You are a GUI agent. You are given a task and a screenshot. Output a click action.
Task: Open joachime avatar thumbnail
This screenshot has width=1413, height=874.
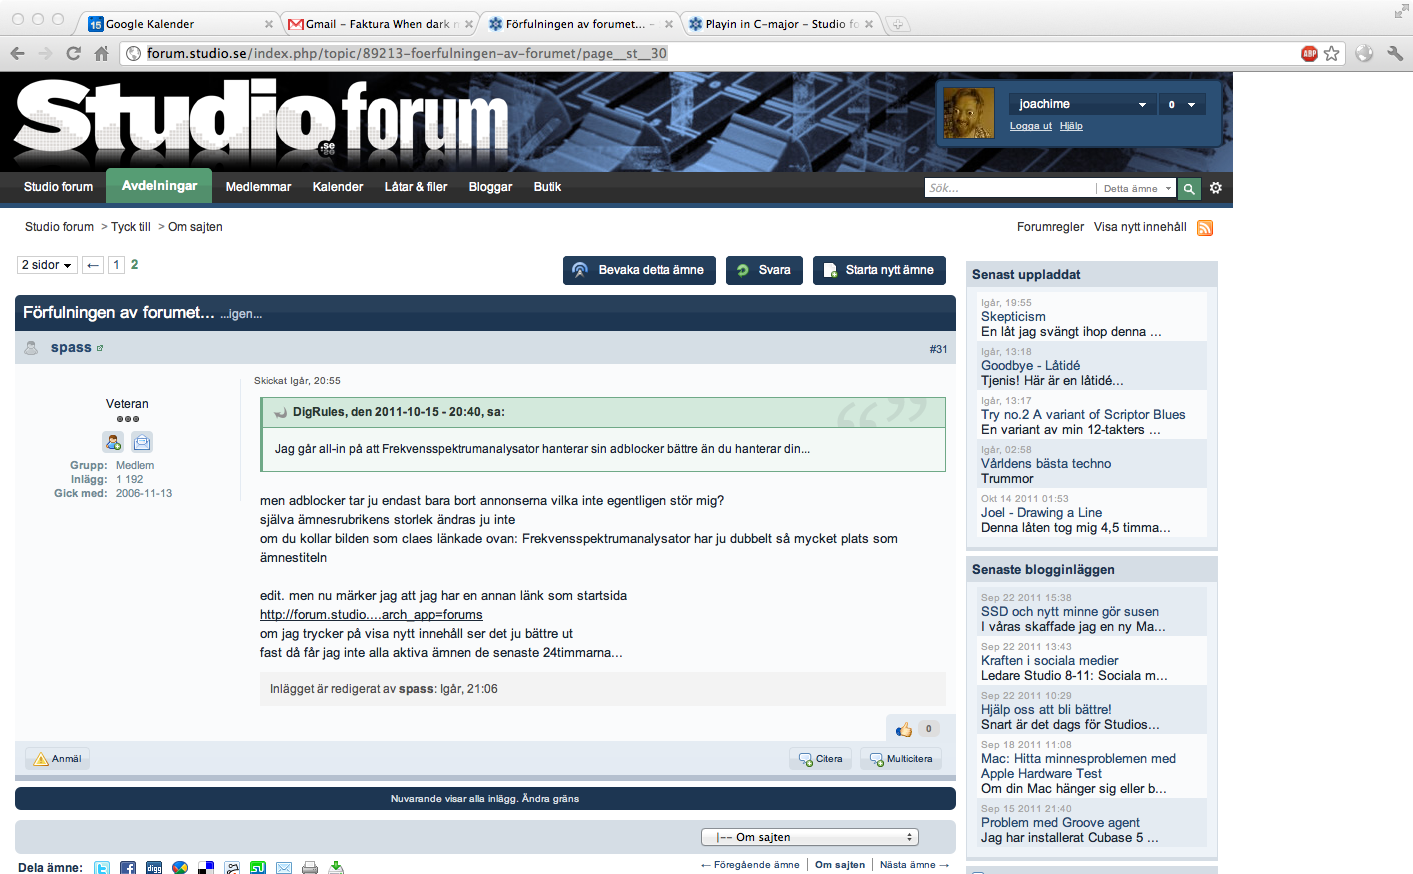(x=969, y=113)
